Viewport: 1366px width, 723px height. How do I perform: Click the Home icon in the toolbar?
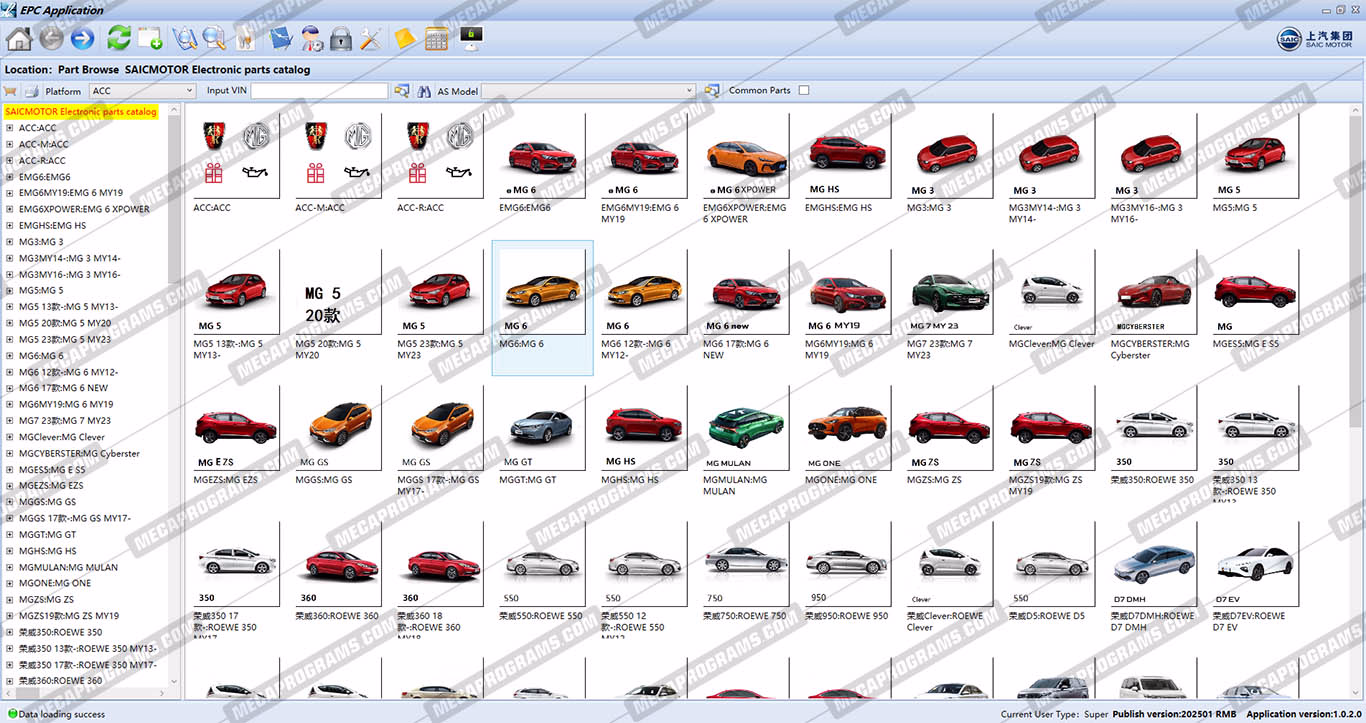click(x=19, y=39)
